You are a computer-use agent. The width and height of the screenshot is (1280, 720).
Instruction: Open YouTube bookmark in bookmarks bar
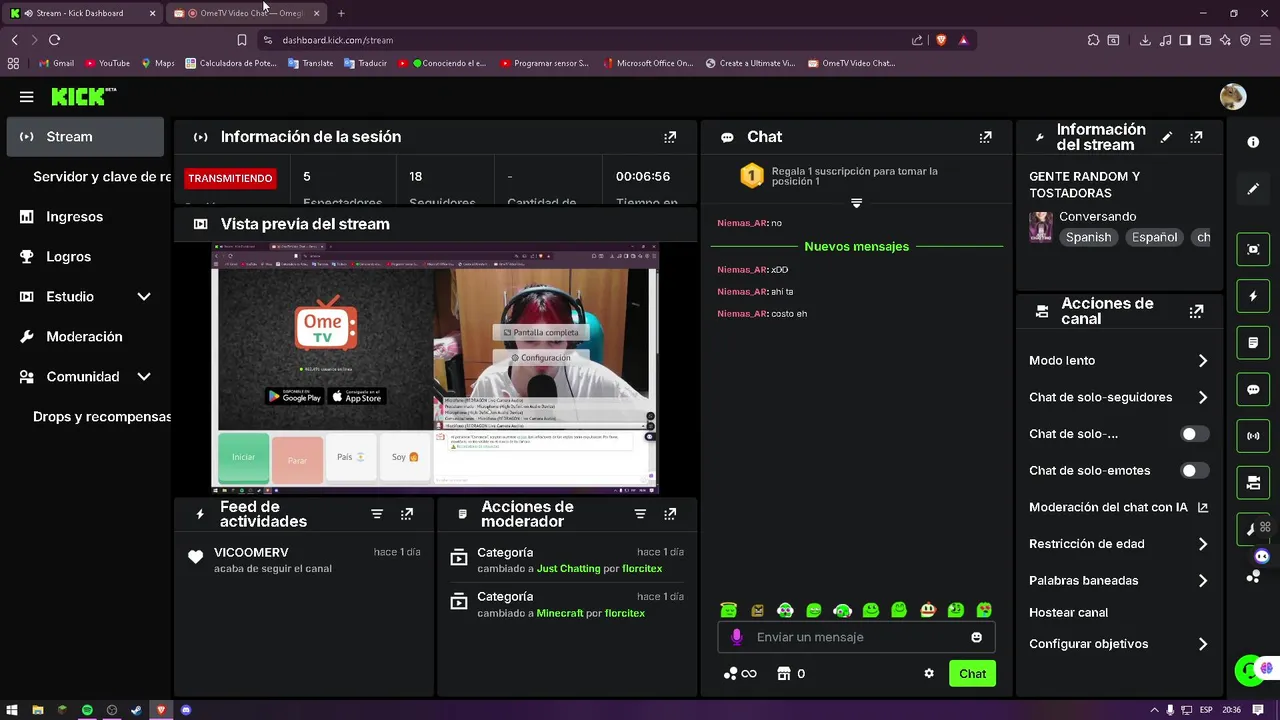[x=108, y=63]
